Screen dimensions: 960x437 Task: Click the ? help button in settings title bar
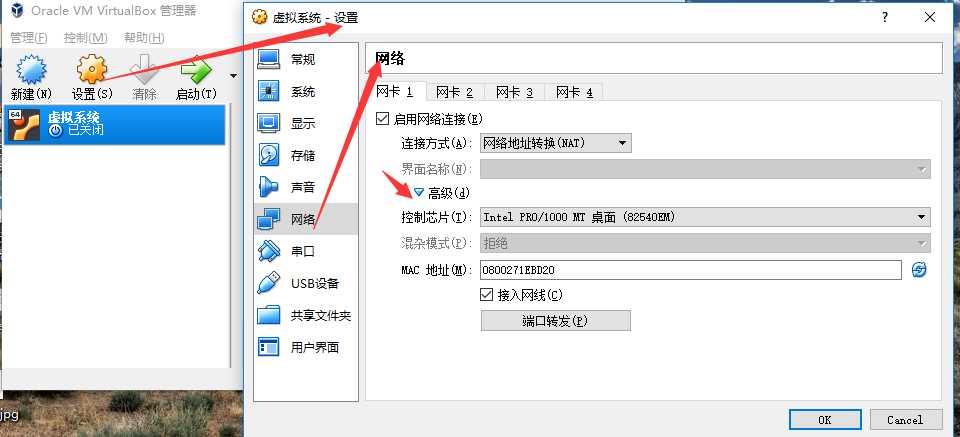[885, 18]
